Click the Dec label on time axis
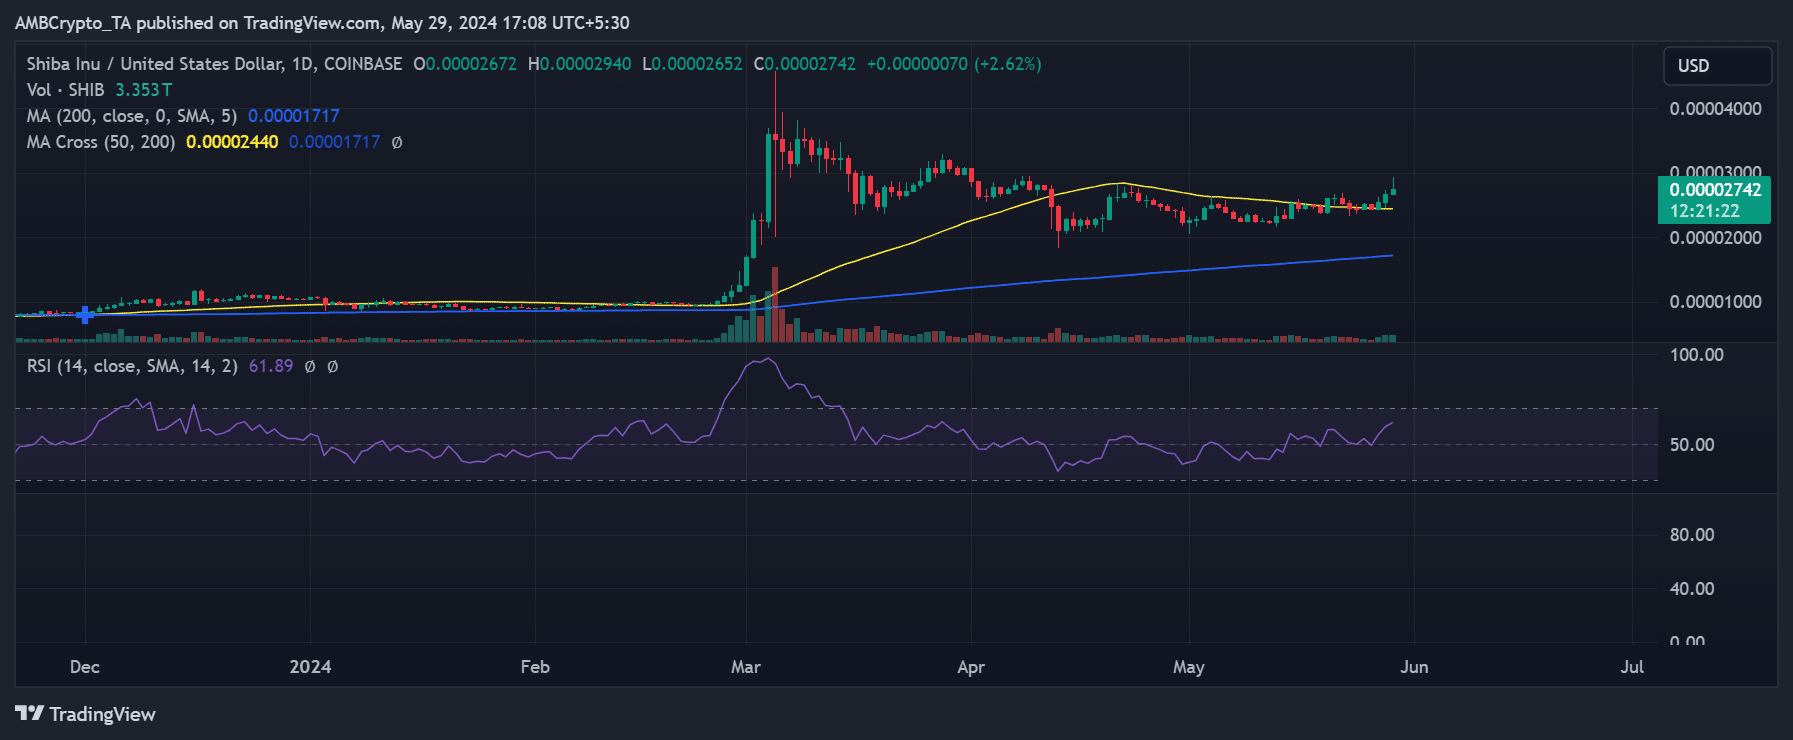Image resolution: width=1793 pixels, height=740 pixels. pos(85,667)
